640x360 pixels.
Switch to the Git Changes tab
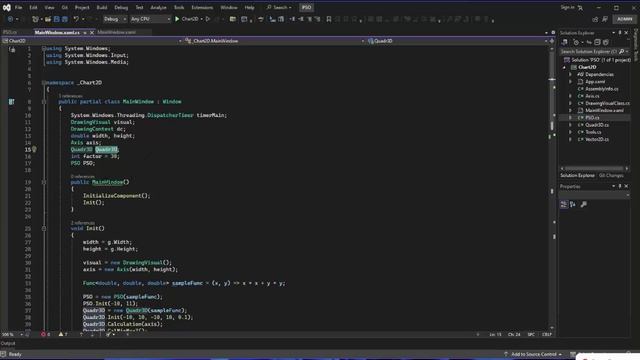pyautogui.click(x=611, y=176)
